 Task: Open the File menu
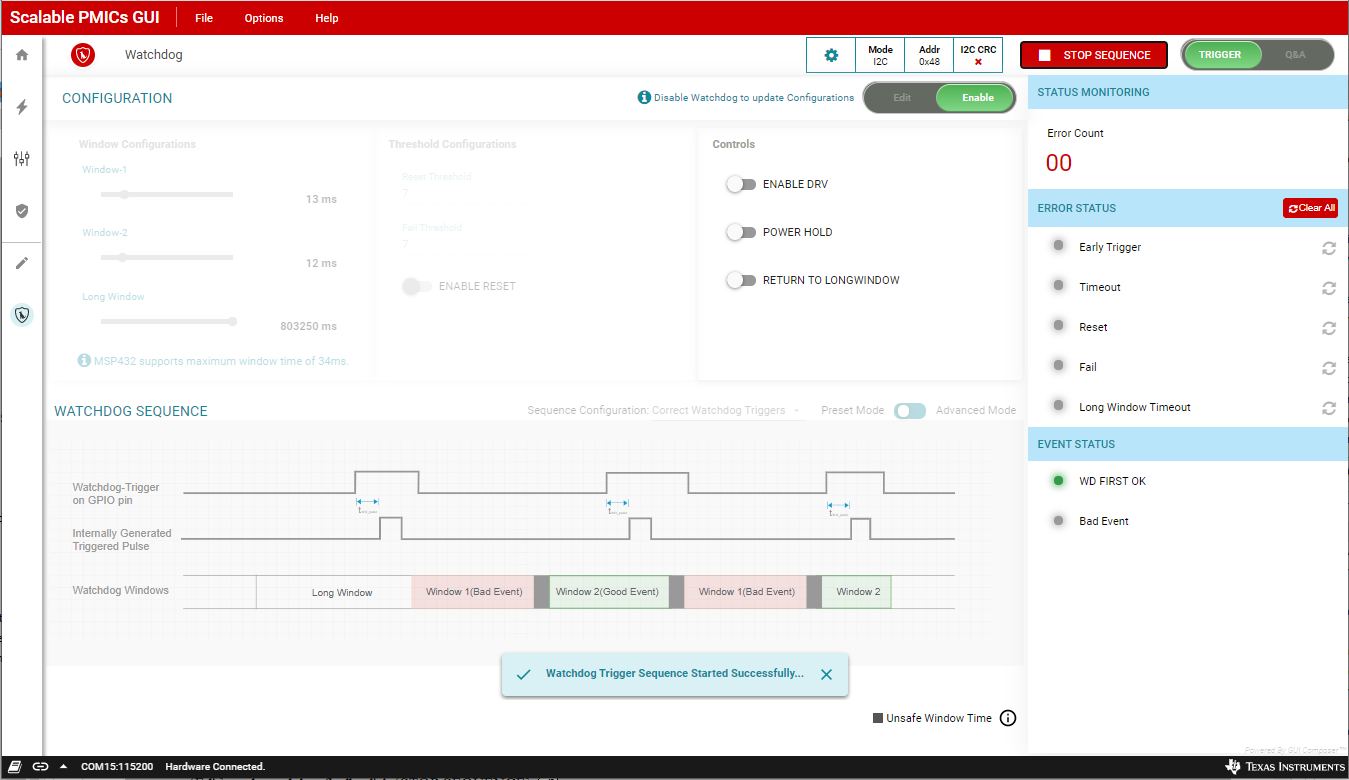[x=204, y=18]
